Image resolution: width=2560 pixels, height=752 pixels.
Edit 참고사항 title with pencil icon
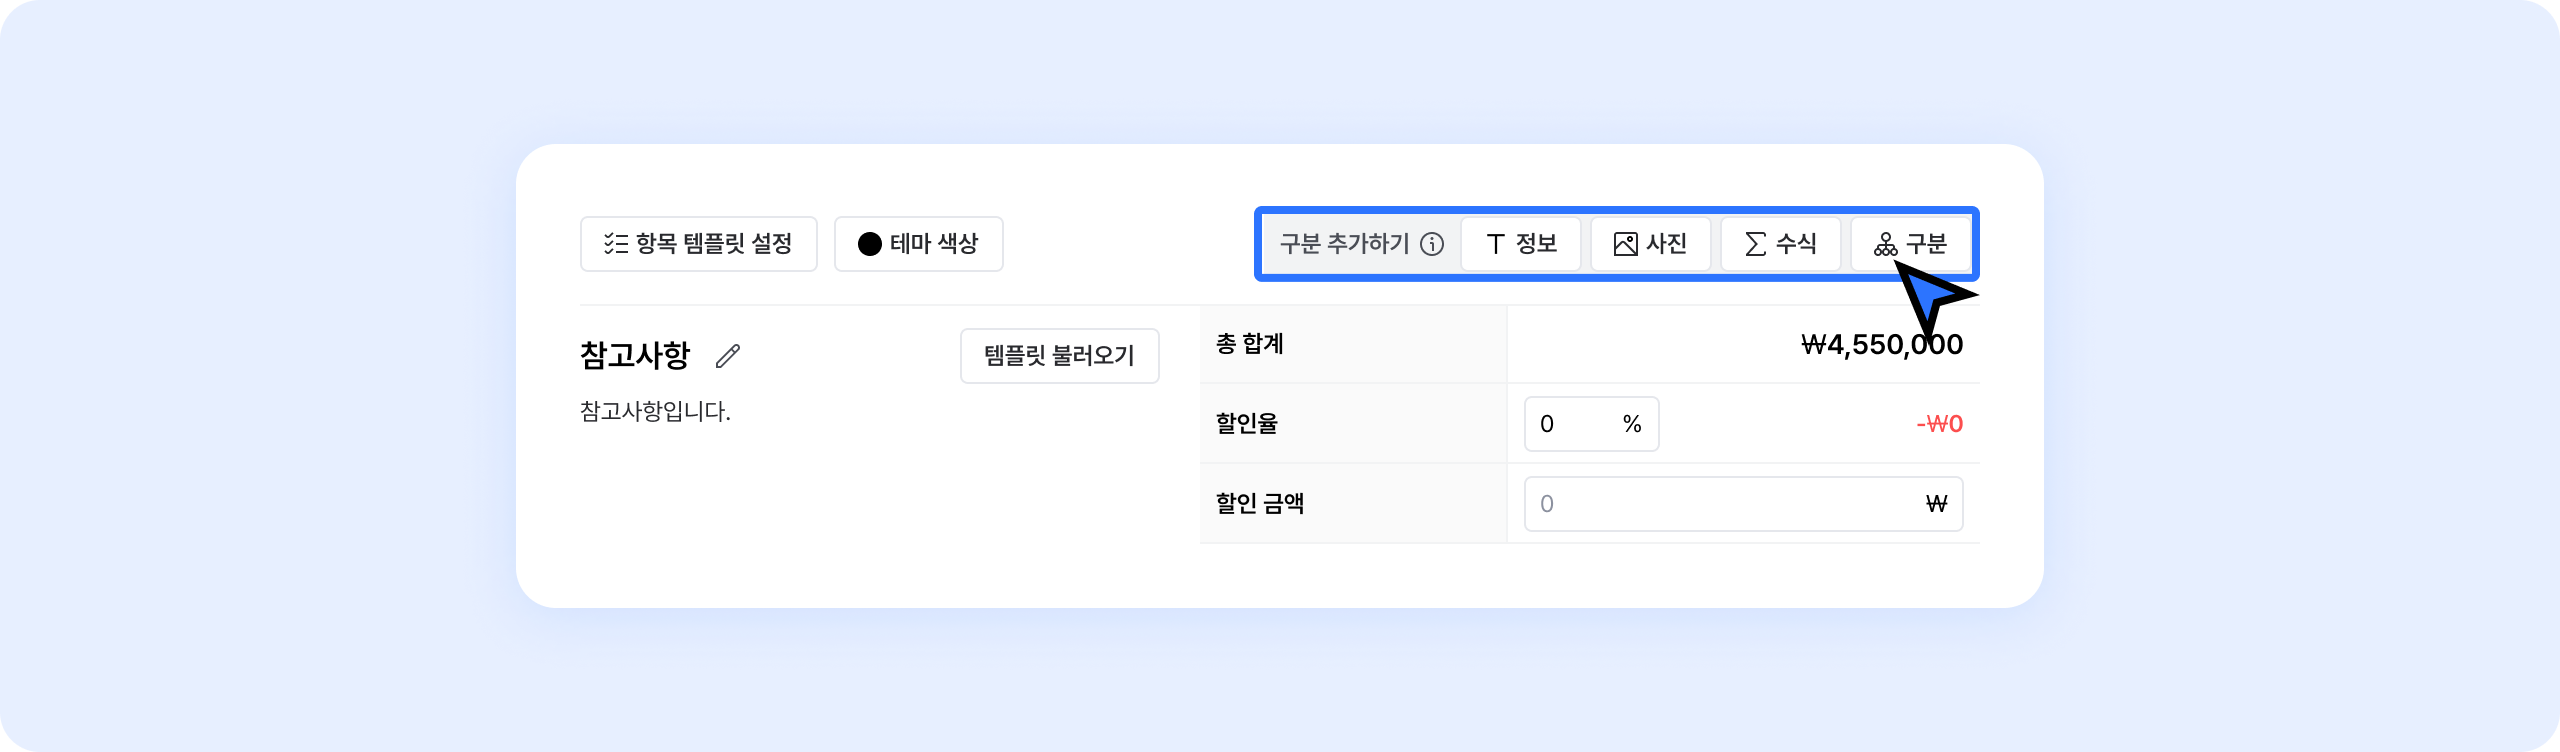(x=728, y=356)
